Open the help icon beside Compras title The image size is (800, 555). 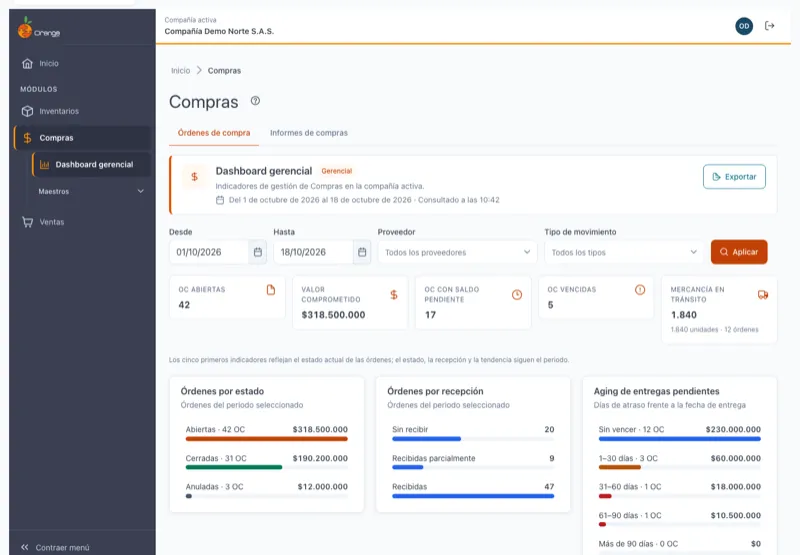pos(255,101)
